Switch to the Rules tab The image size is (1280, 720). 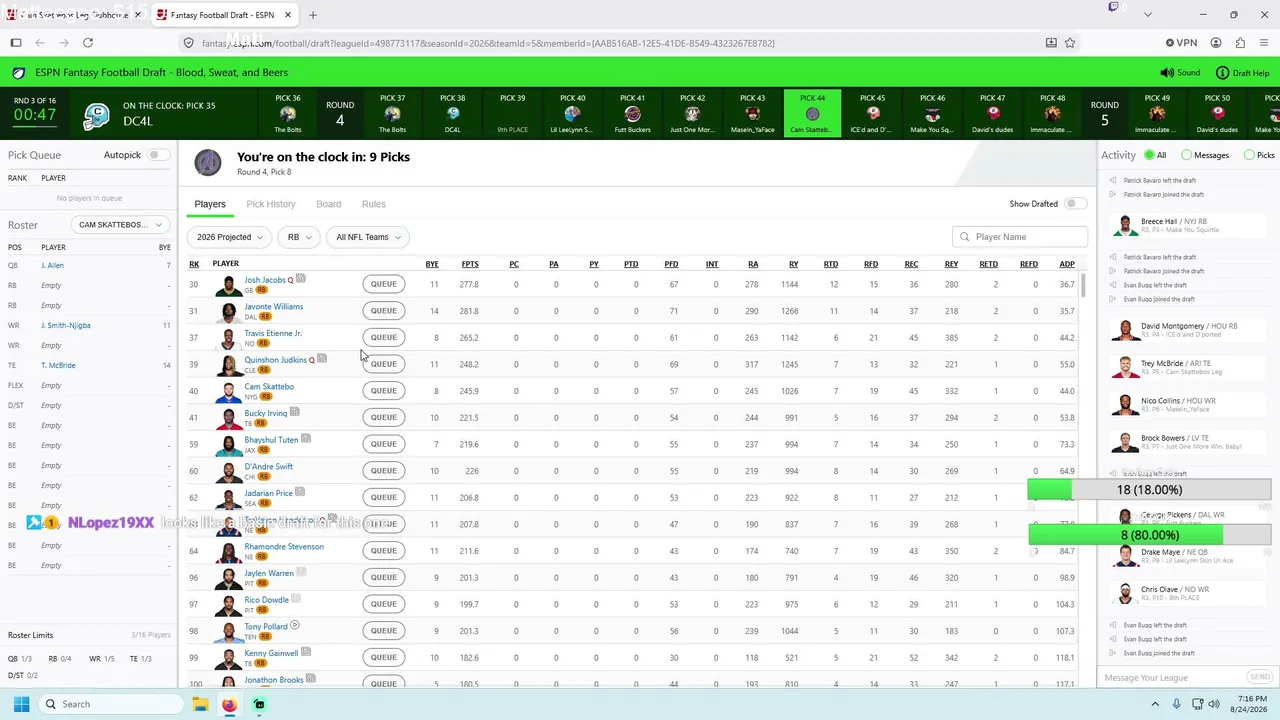pyautogui.click(x=374, y=204)
